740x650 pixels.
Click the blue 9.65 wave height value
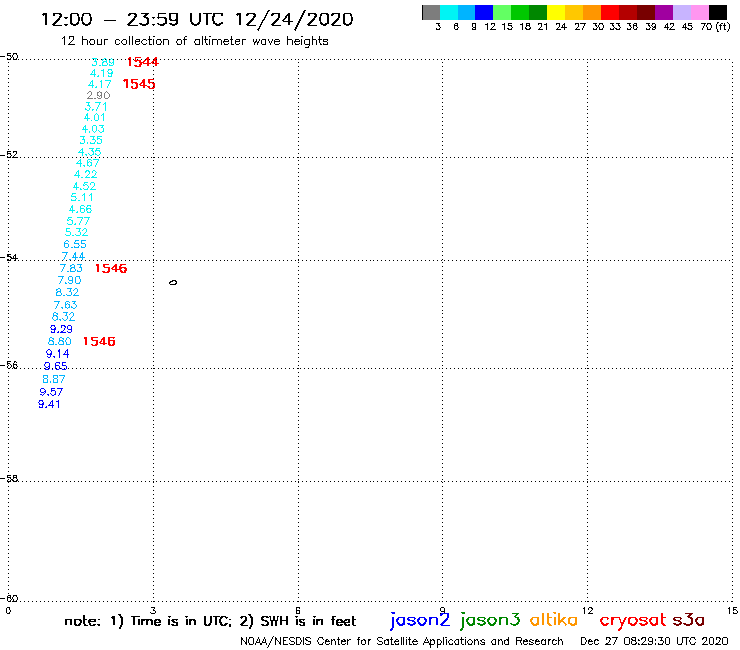point(56,366)
